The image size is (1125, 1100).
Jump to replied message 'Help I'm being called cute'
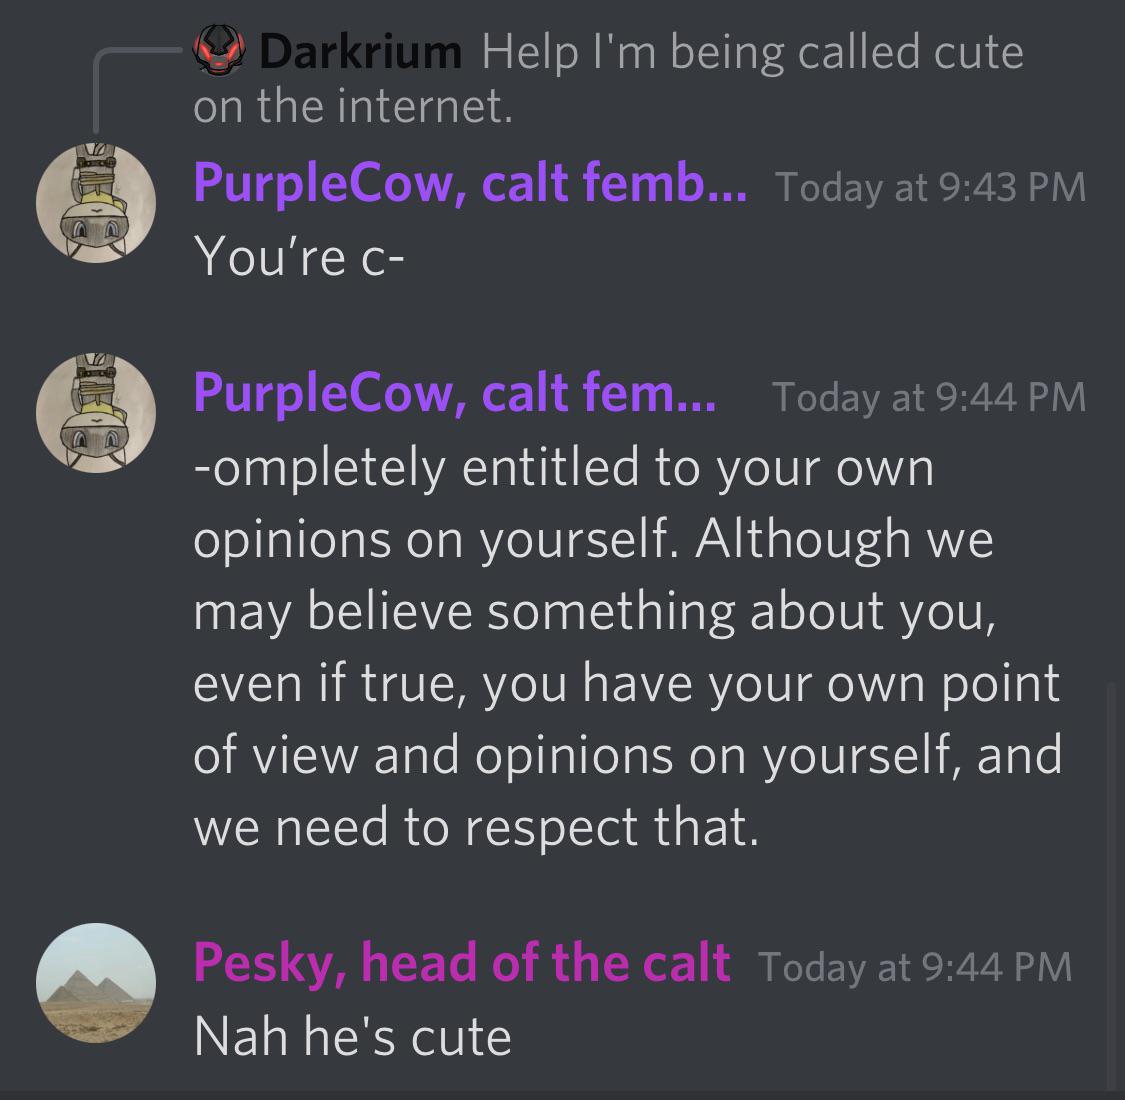pyautogui.click(x=752, y=52)
